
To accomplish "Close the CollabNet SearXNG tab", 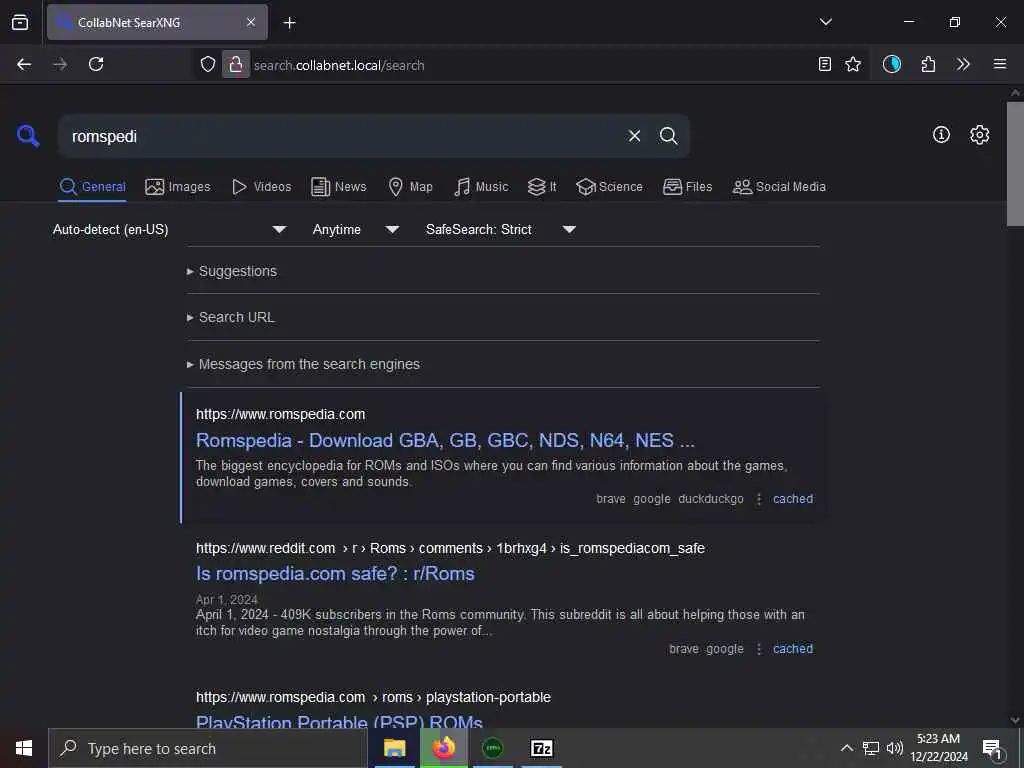I will [251, 22].
